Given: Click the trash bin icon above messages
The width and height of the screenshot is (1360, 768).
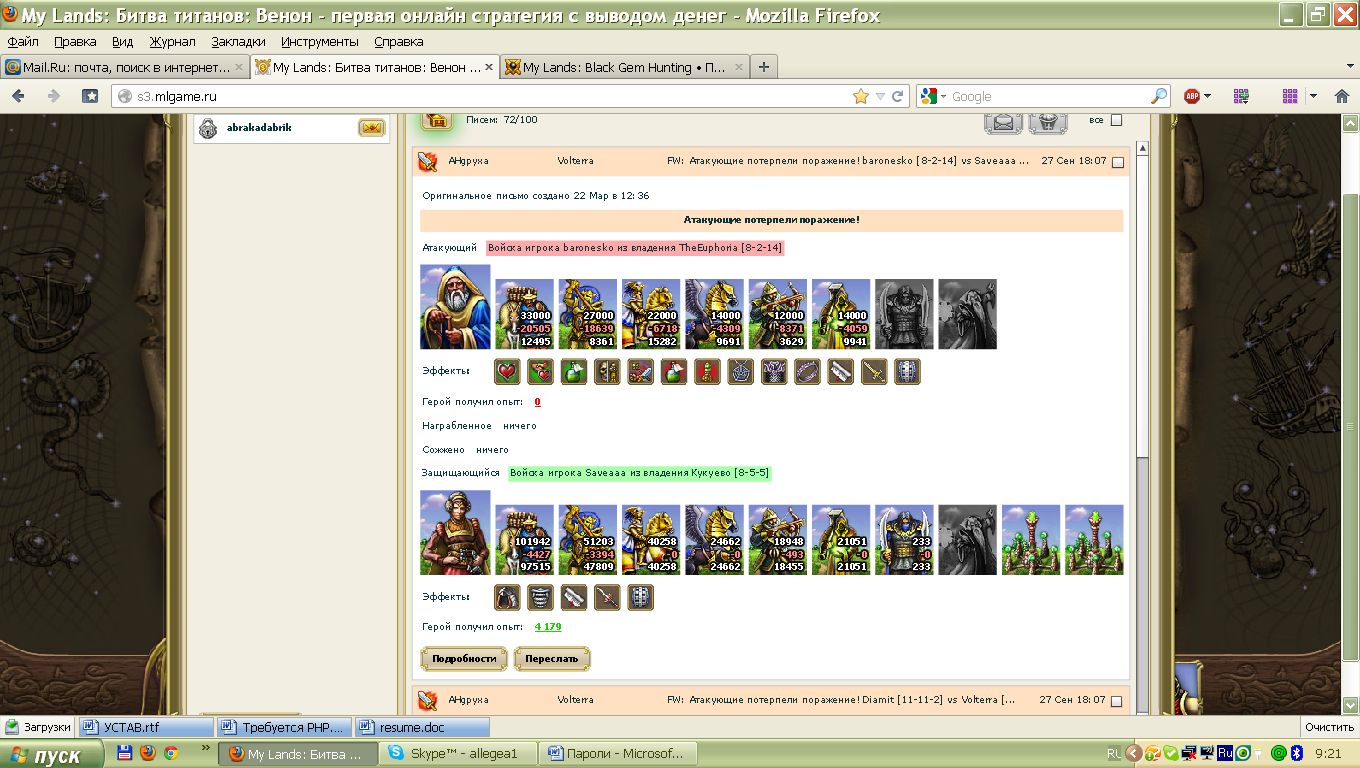Looking at the screenshot, I should coord(1048,122).
